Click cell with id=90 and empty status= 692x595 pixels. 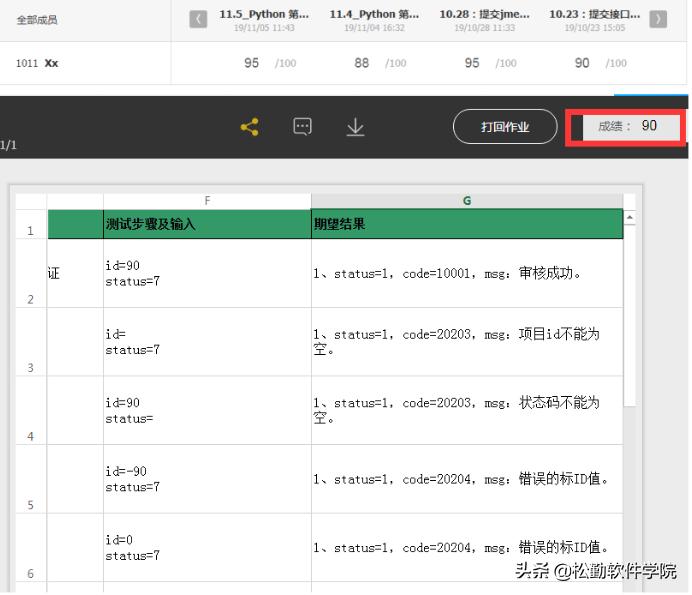coord(207,410)
